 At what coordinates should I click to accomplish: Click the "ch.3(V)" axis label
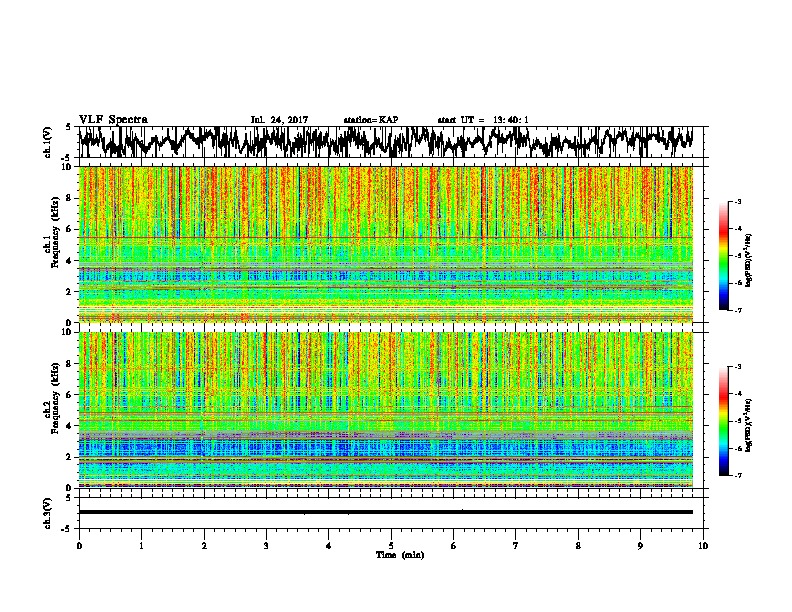pos(48,513)
